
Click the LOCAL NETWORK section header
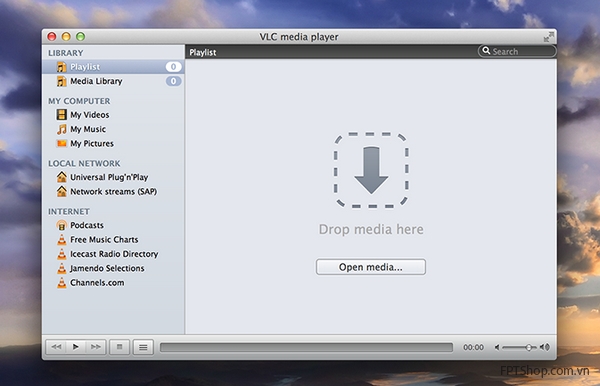pyautogui.click(x=84, y=163)
